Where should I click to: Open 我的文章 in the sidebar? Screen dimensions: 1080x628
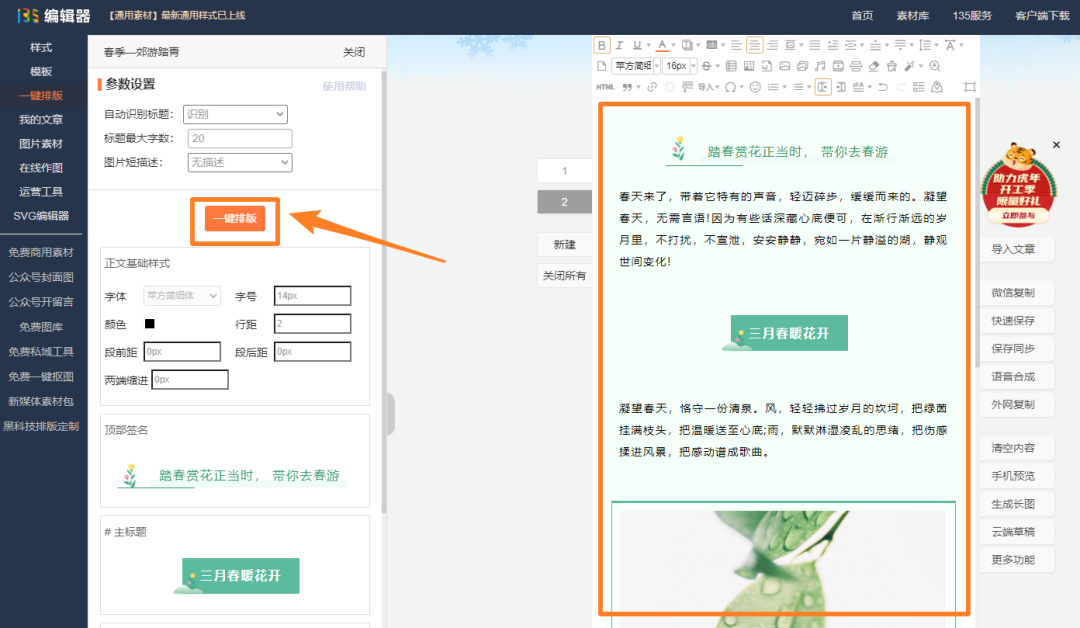[41, 120]
